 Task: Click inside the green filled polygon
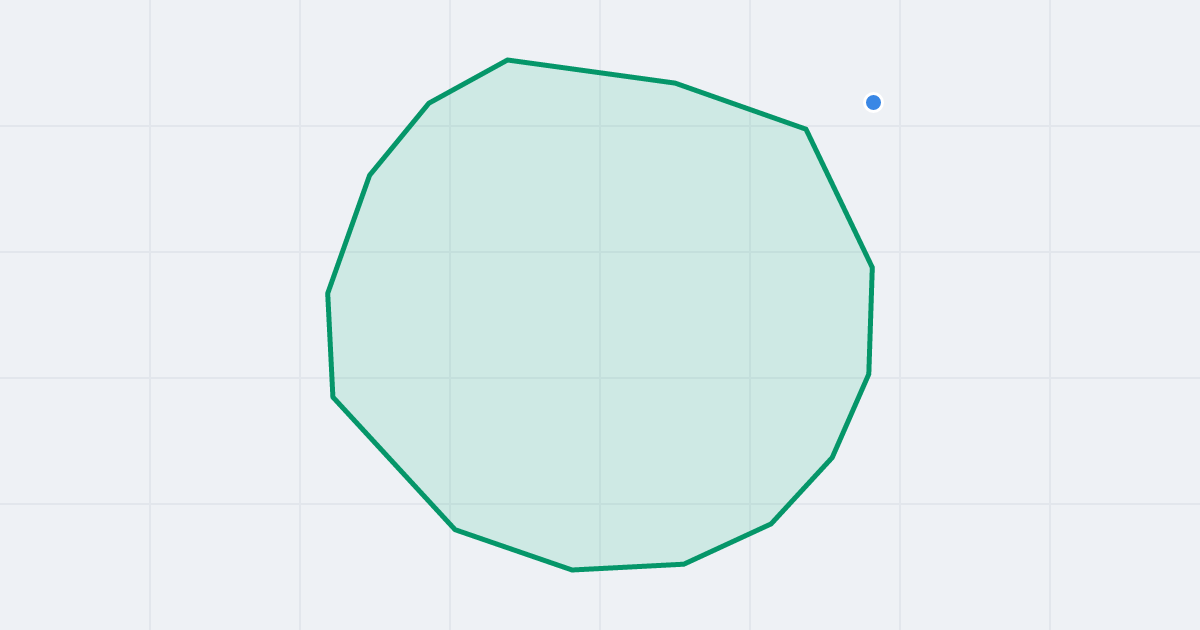pyautogui.click(x=600, y=315)
